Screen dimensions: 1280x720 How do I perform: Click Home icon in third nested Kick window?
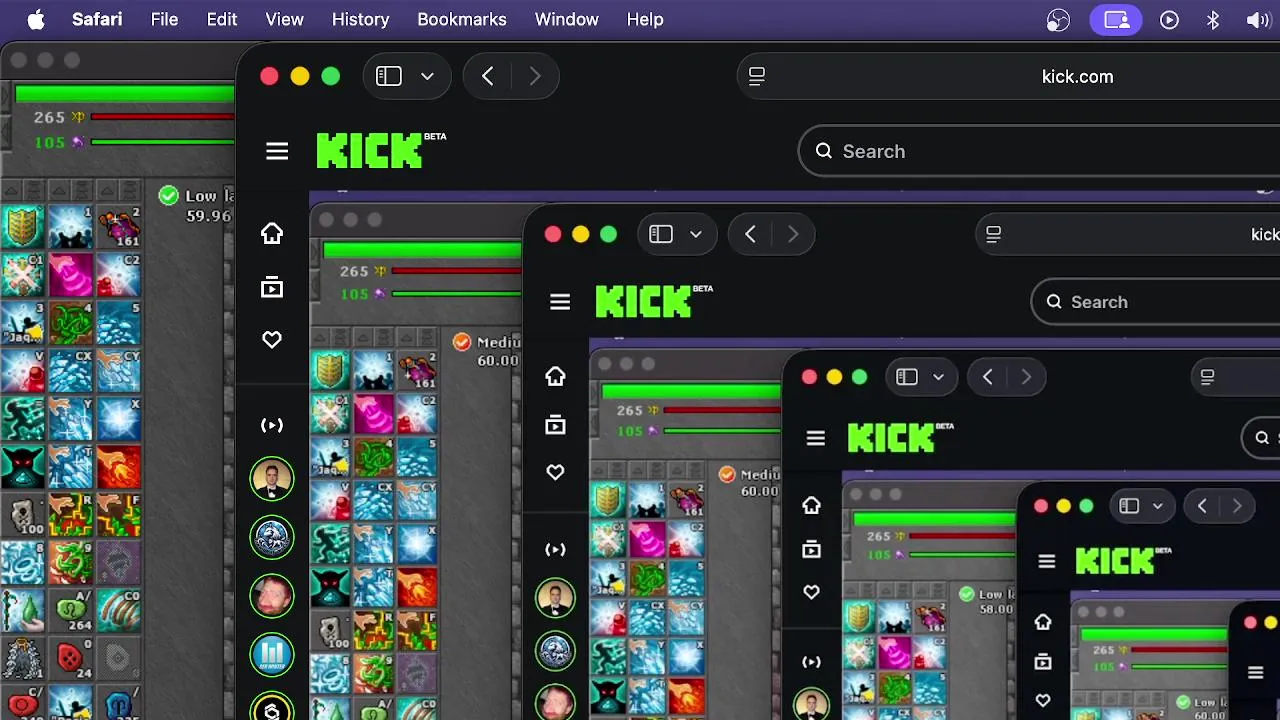coord(811,505)
